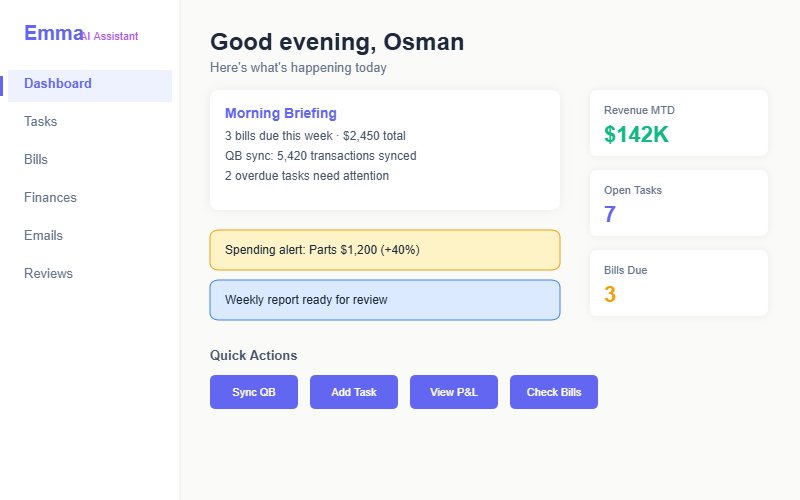Select Reviews in the sidebar
The image size is (800, 500).
tap(48, 274)
